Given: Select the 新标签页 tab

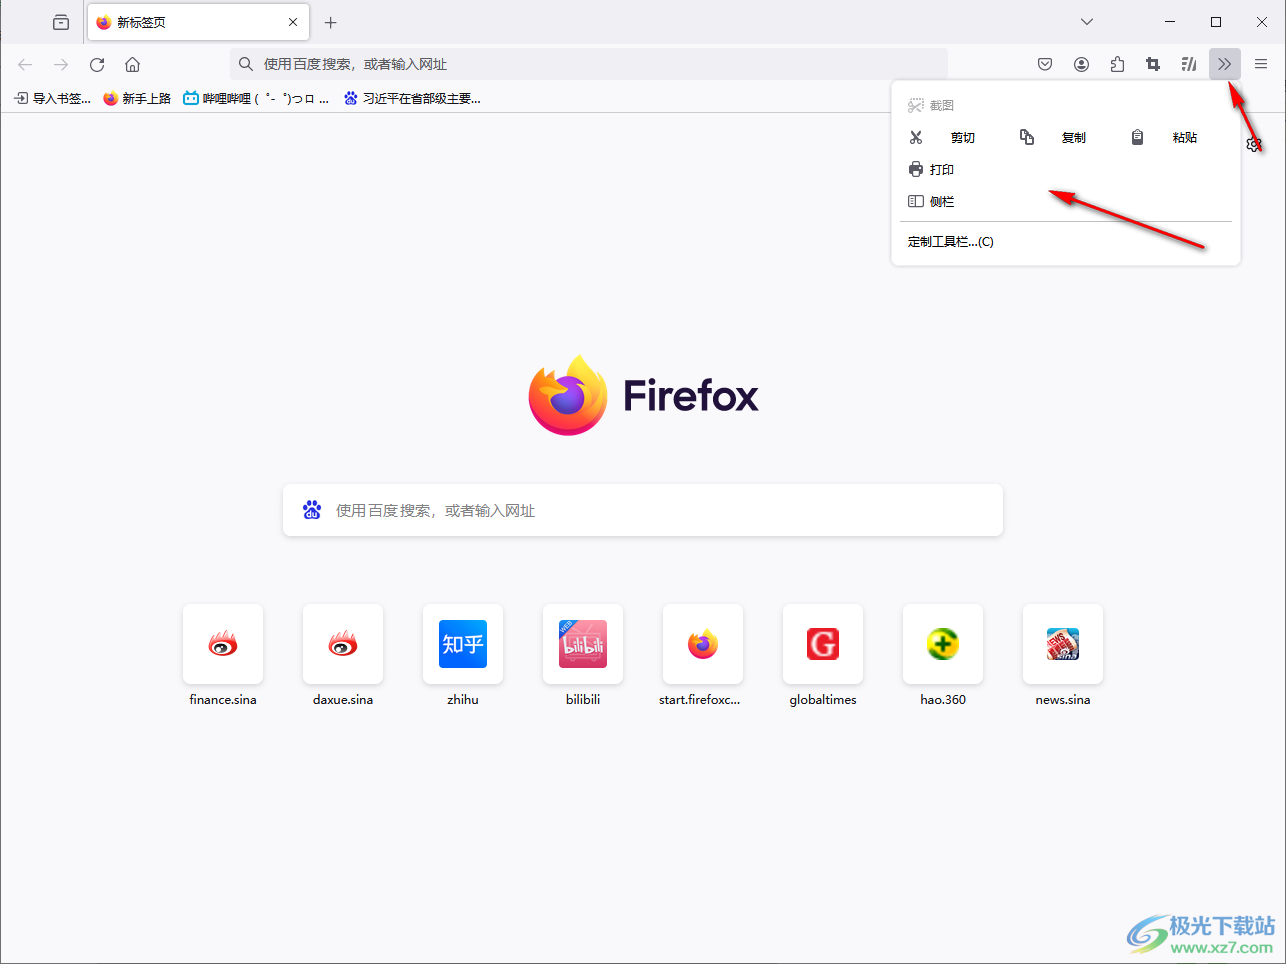Looking at the screenshot, I should coord(198,22).
